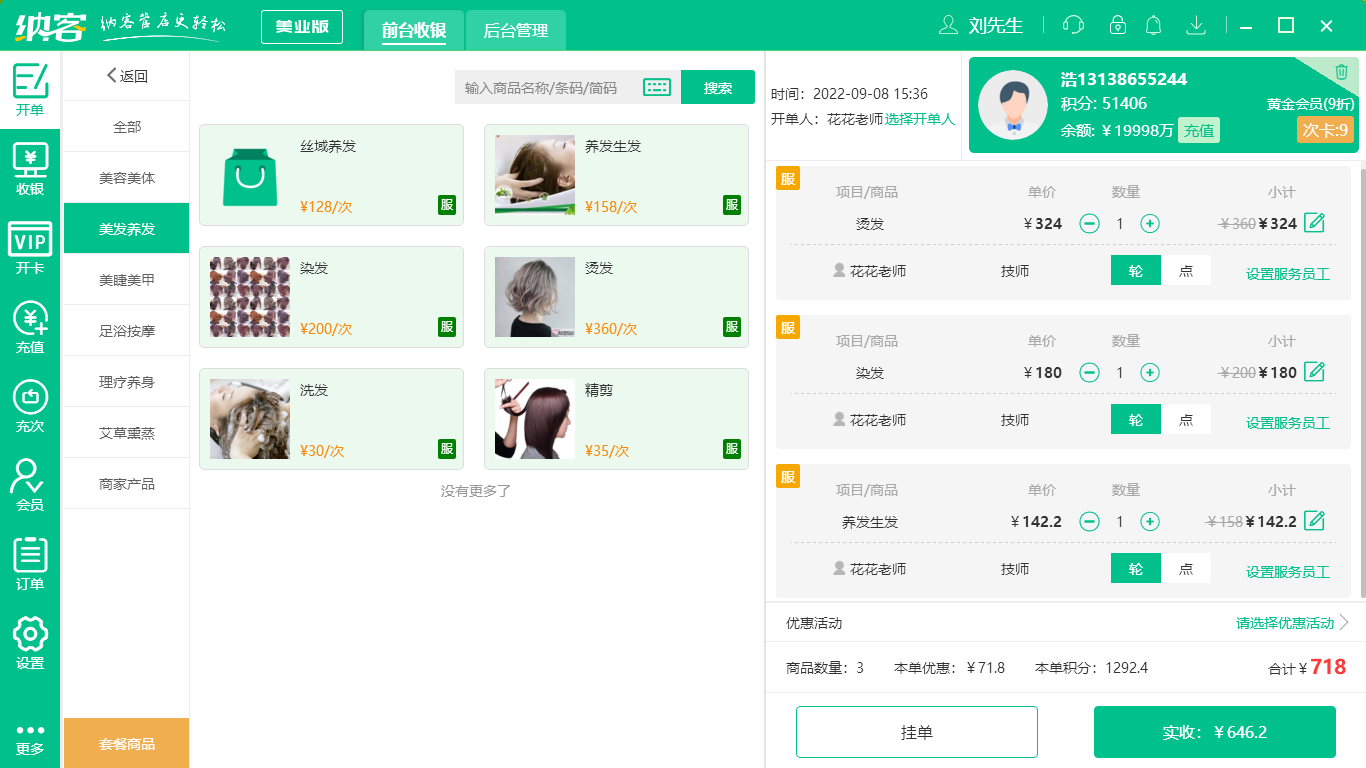Click the headset customer service icon
This screenshot has height=768, width=1366.
(1073, 25)
